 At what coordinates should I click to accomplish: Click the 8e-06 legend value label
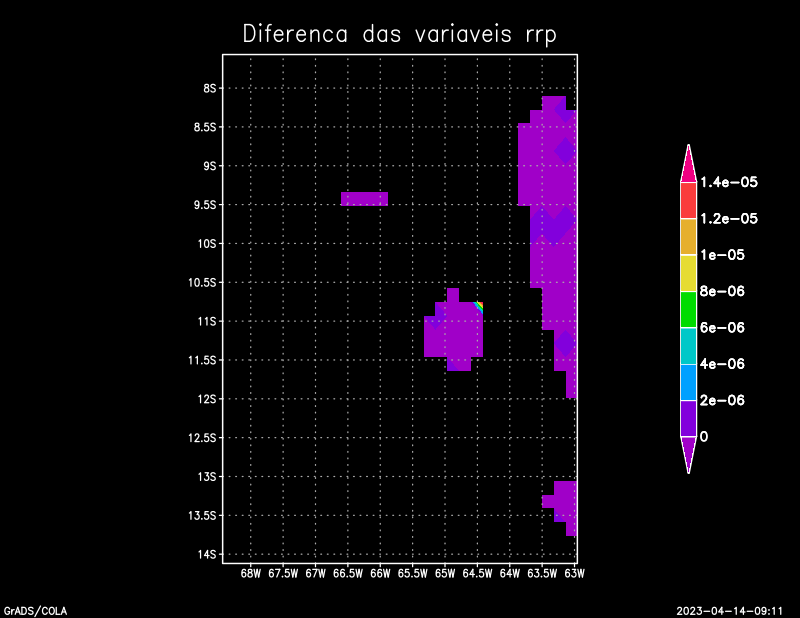point(721,291)
